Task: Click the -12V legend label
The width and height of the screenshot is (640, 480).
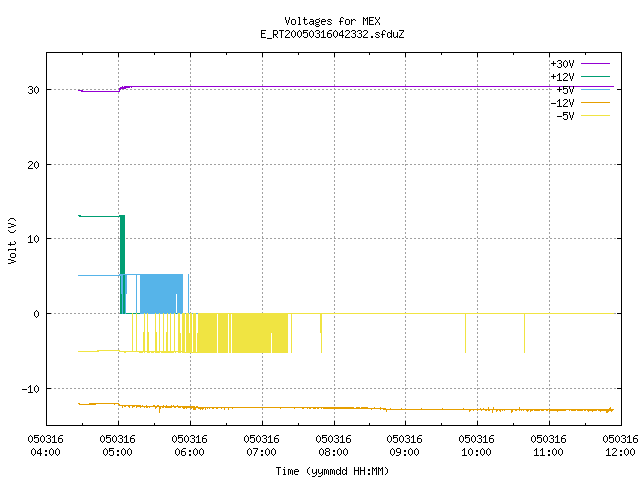Action: coord(562,103)
